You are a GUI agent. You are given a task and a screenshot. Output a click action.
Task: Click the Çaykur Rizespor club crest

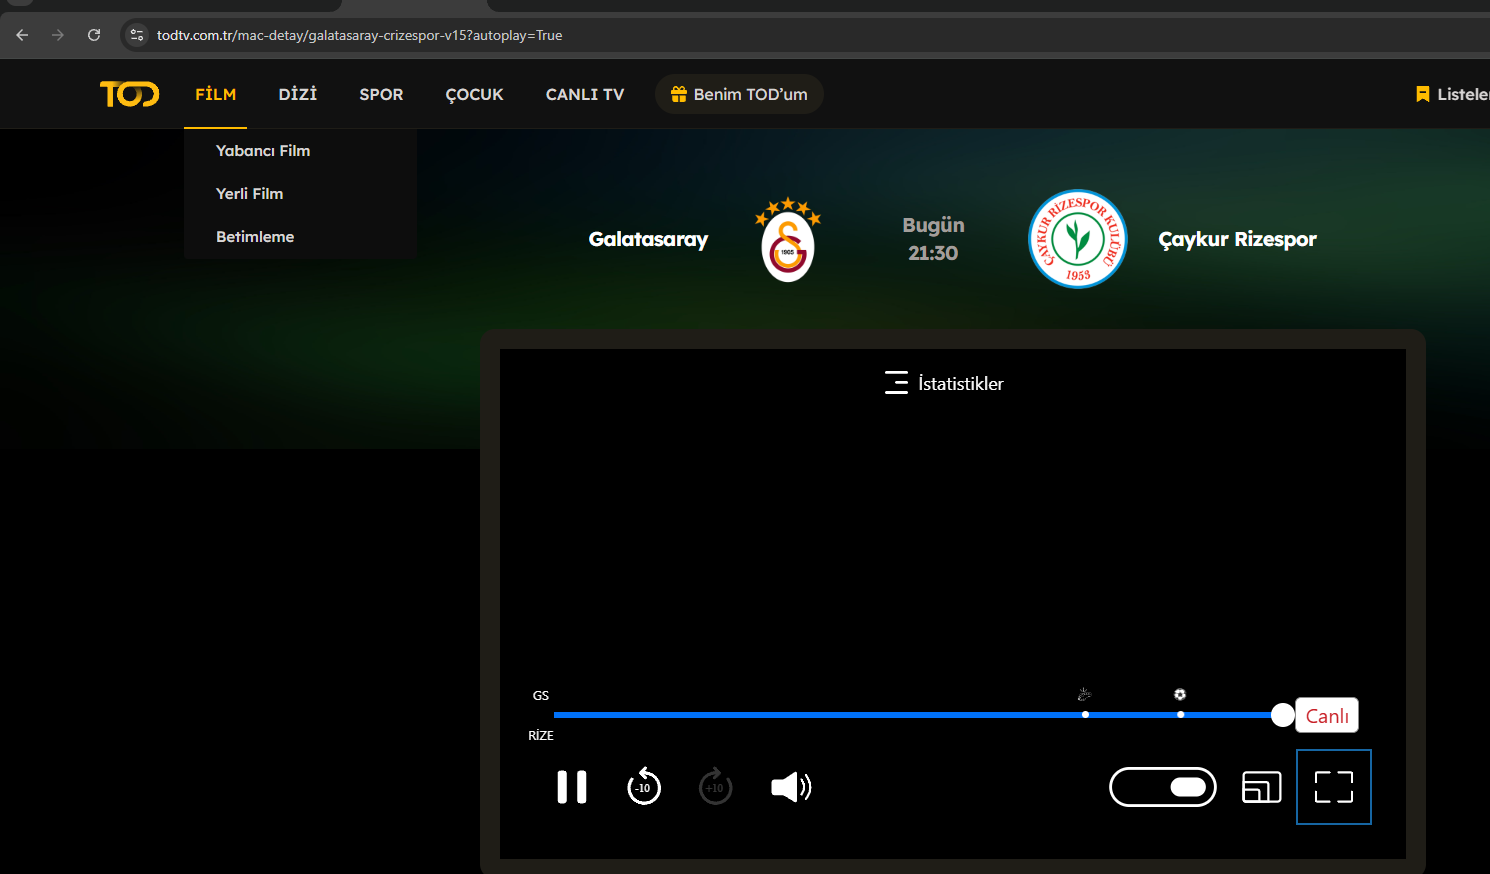click(1078, 239)
